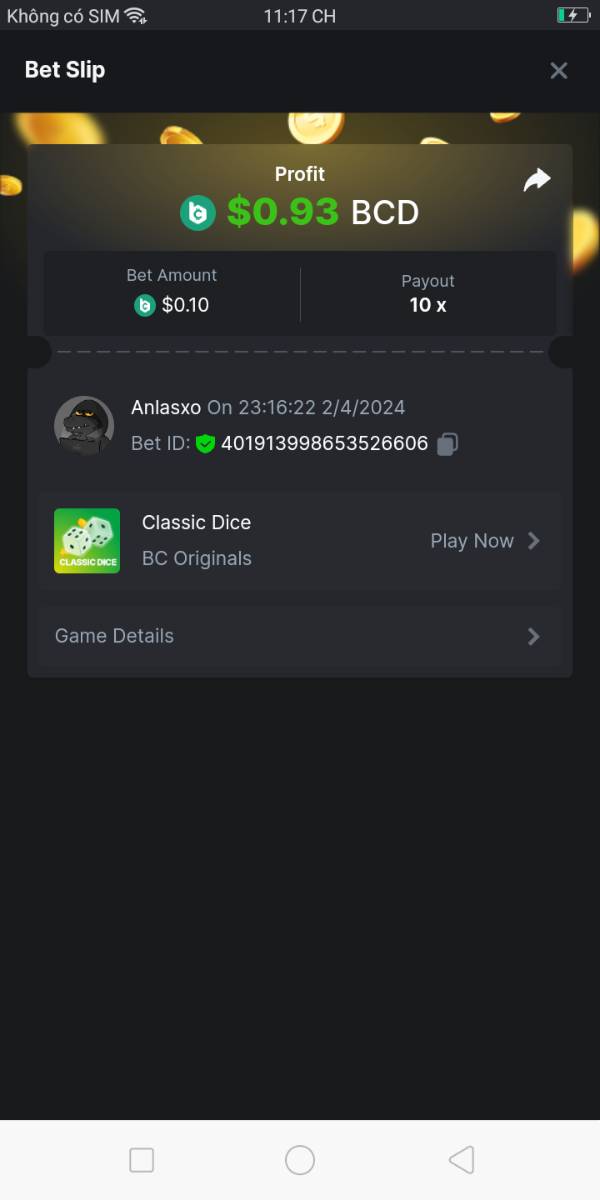The width and height of the screenshot is (600, 1200).
Task: Click the Game Details chevron arrow
Action: (x=534, y=636)
